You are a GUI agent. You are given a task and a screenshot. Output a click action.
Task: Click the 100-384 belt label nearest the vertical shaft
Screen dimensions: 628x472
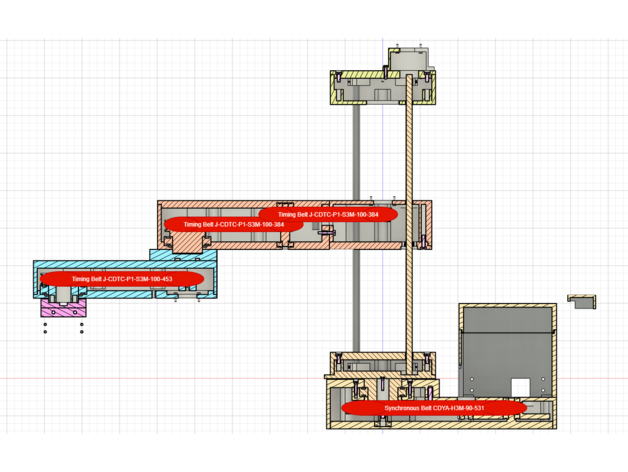point(328,214)
